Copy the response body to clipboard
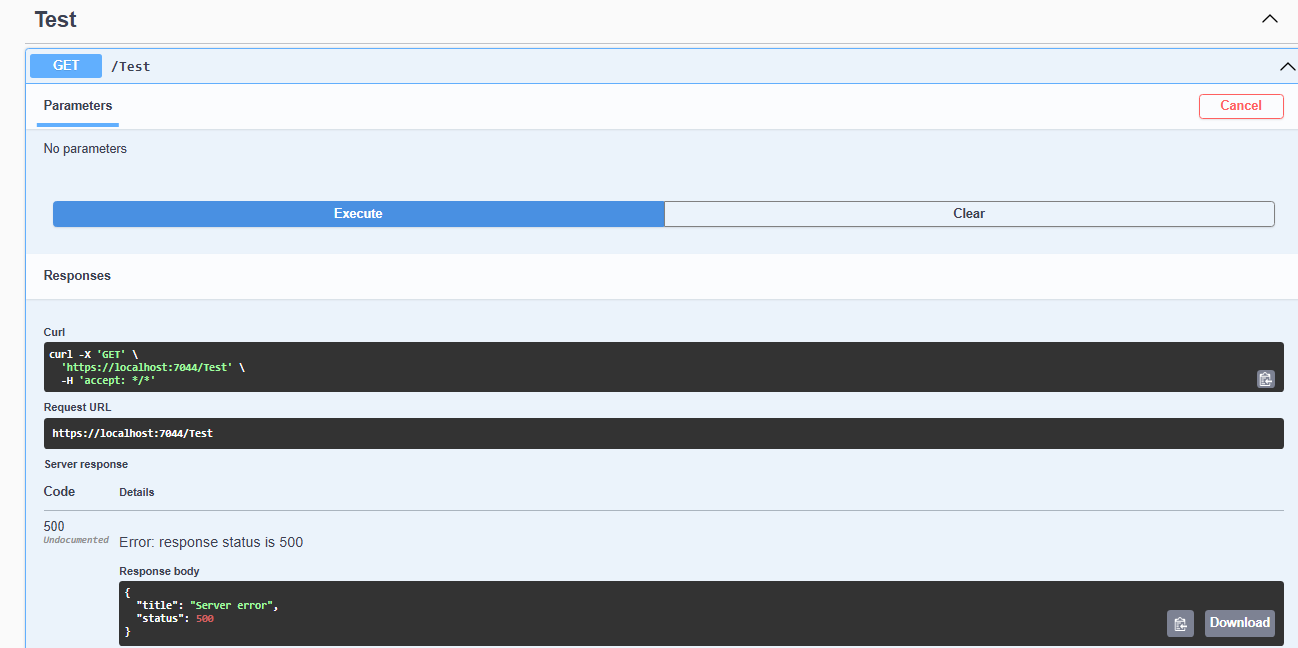Viewport: 1298px width, 648px height. pyautogui.click(x=1180, y=623)
